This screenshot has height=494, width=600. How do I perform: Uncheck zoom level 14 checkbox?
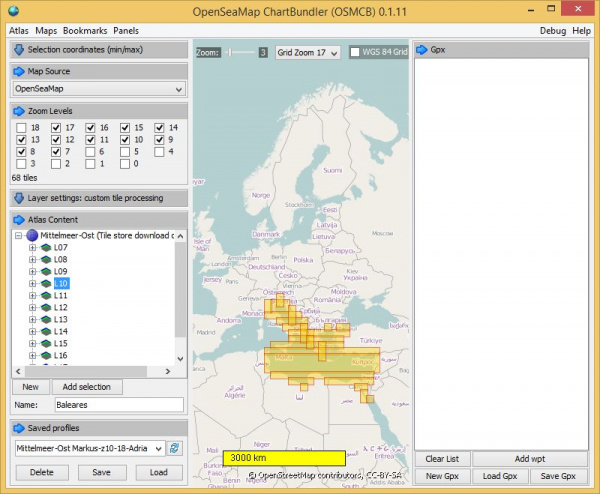point(159,128)
